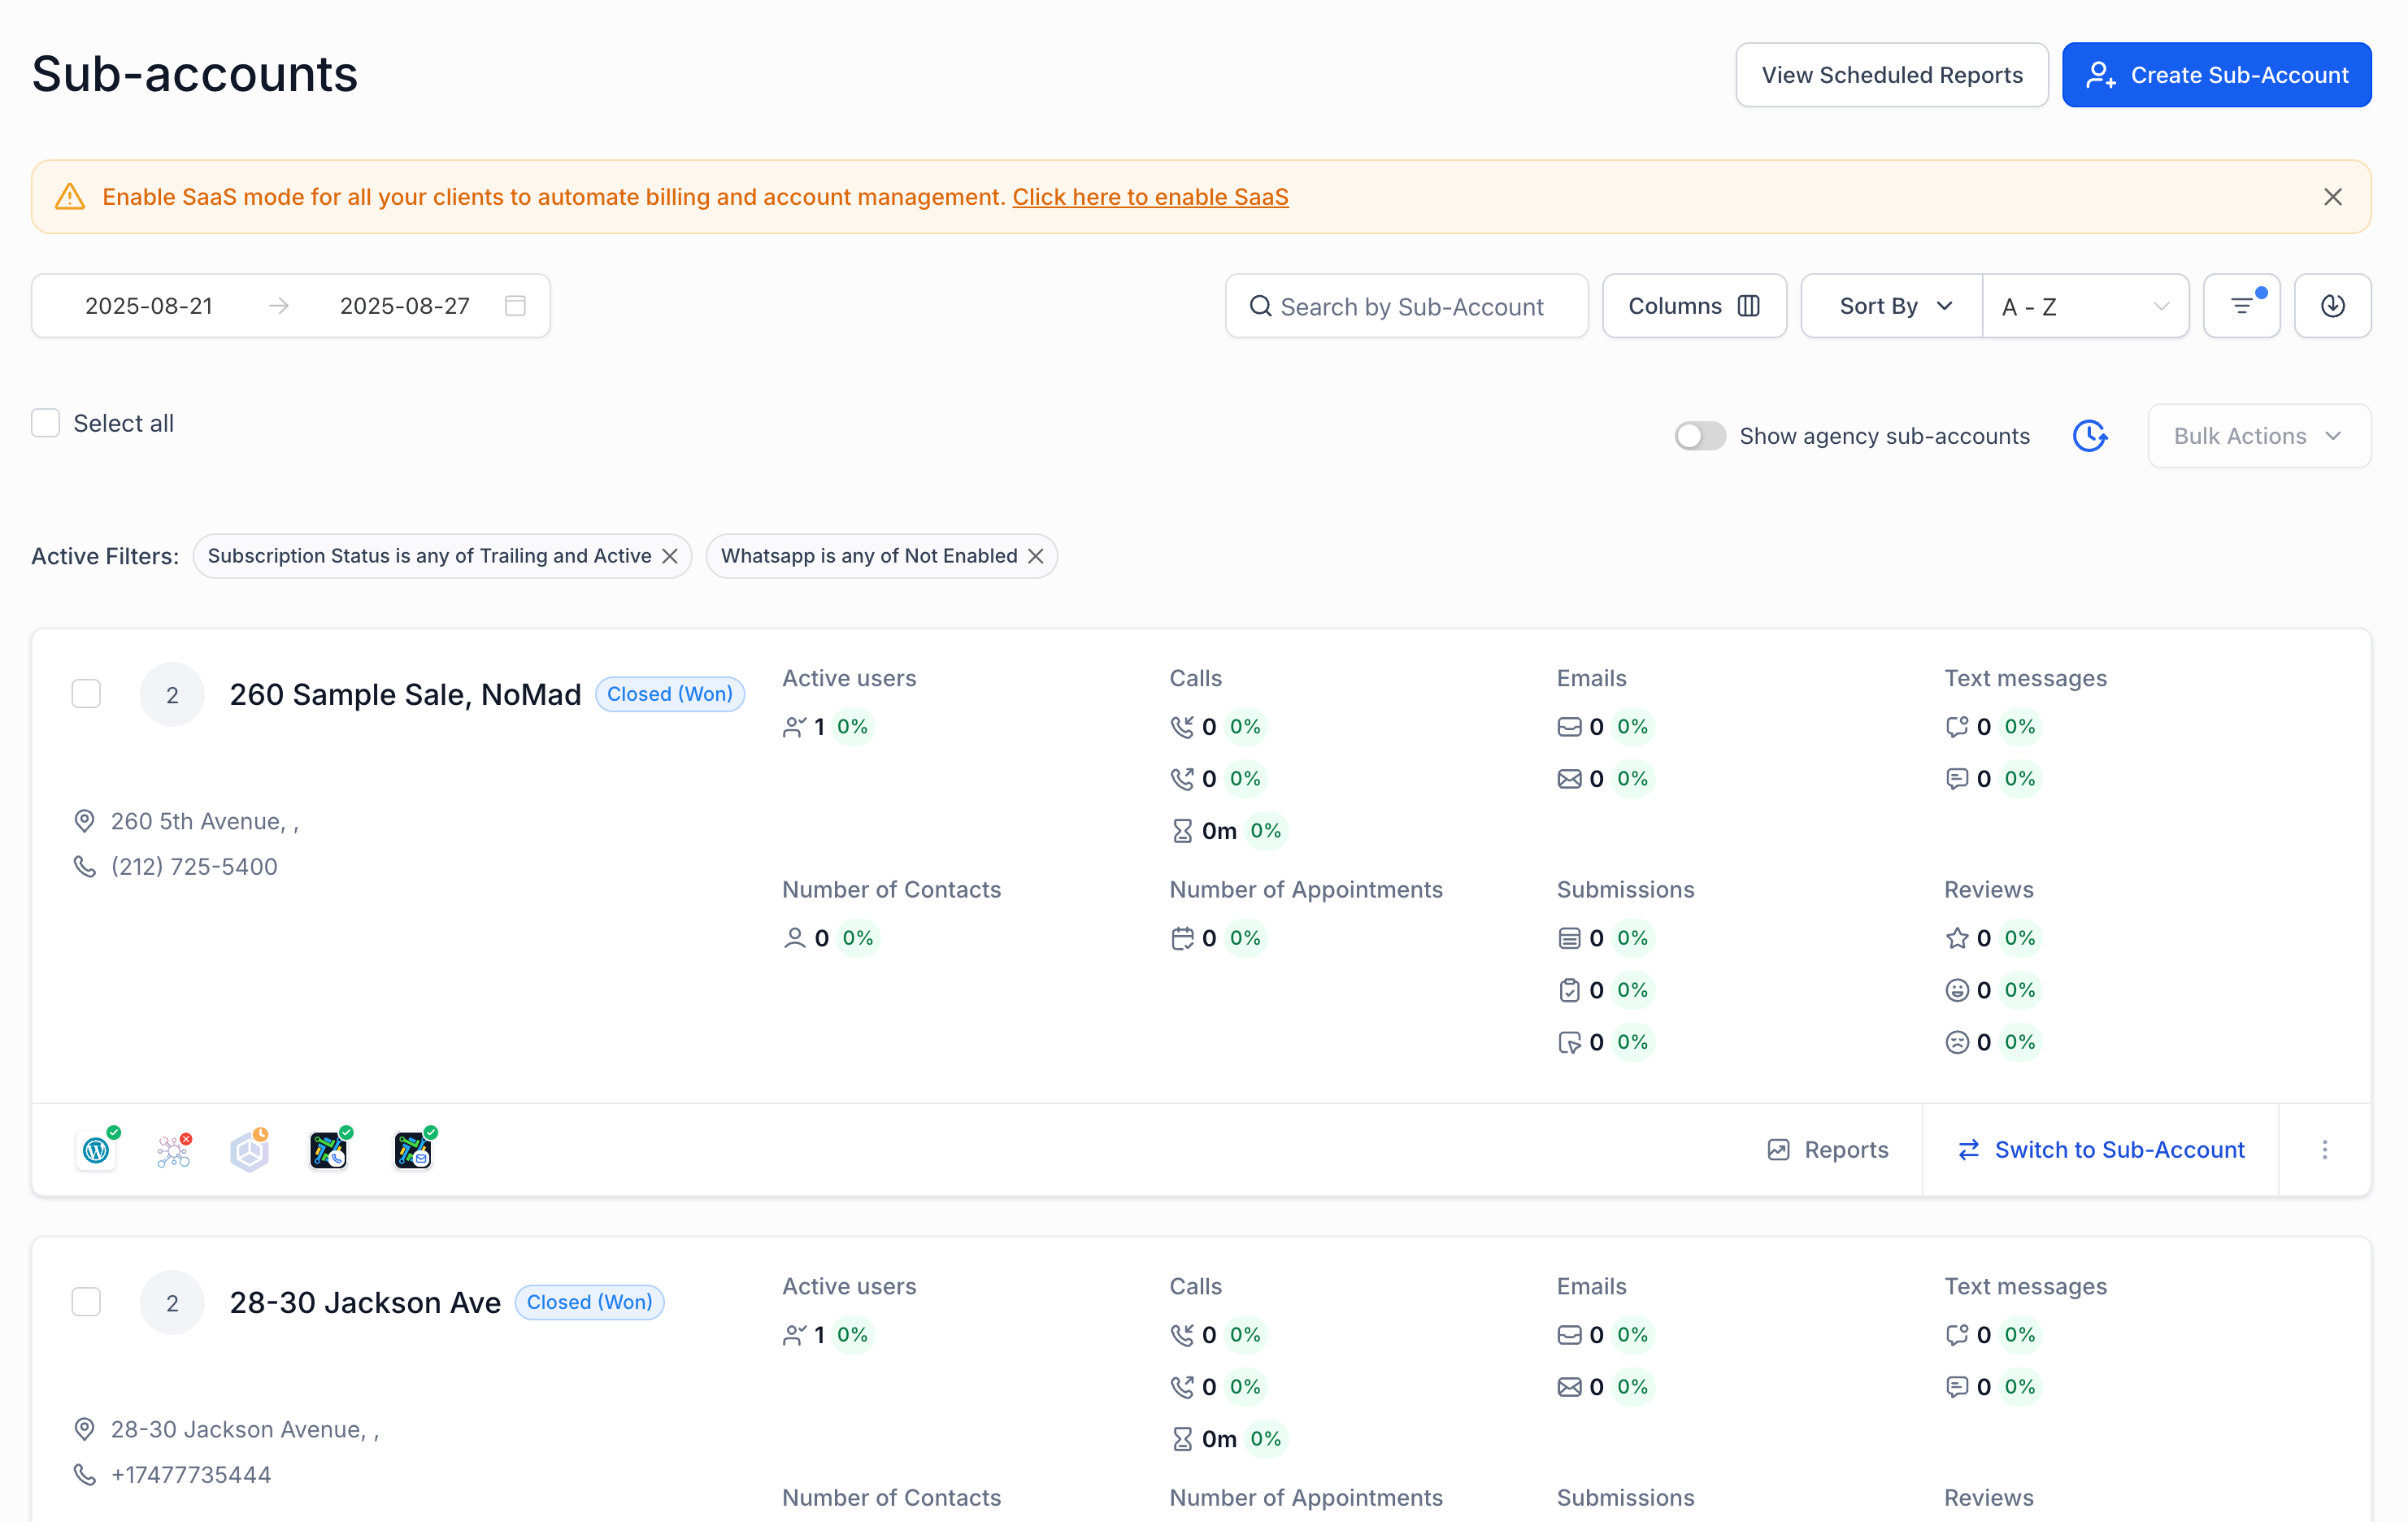Click the calendar icon in date range

tap(515, 306)
